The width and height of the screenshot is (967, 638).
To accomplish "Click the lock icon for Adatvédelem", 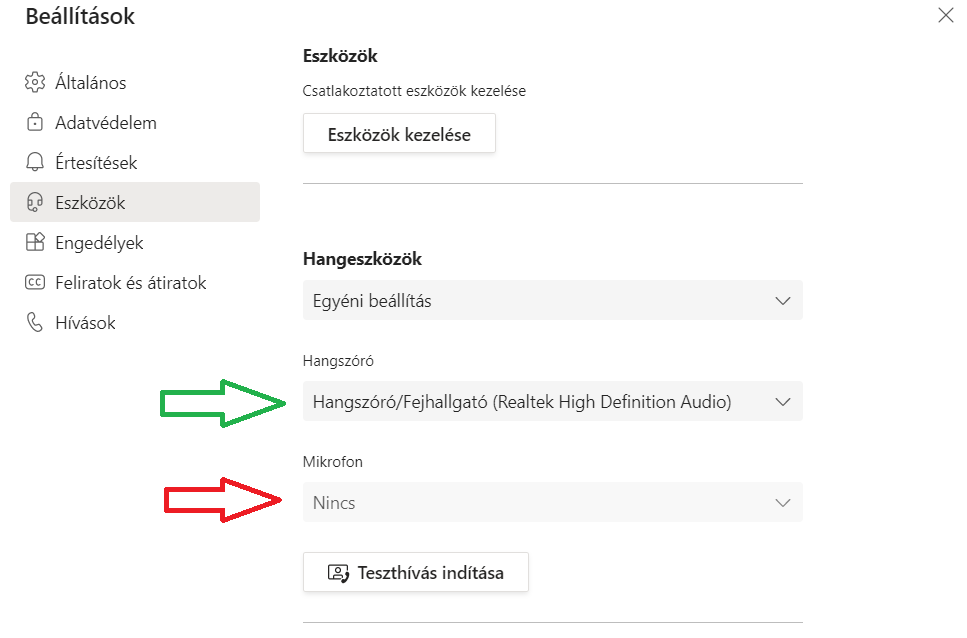I will (x=35, y=123).
